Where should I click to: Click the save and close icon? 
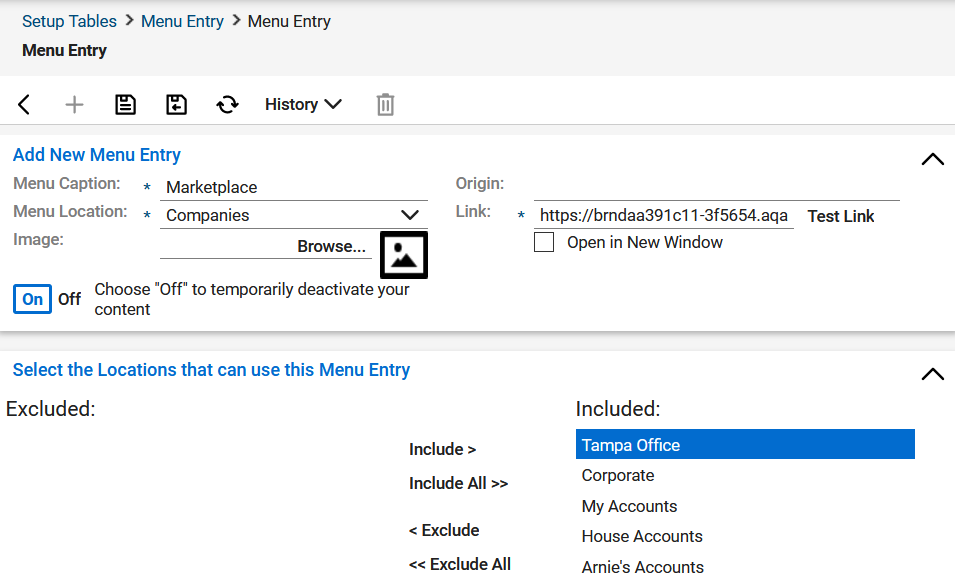click(x=177, y=105)
